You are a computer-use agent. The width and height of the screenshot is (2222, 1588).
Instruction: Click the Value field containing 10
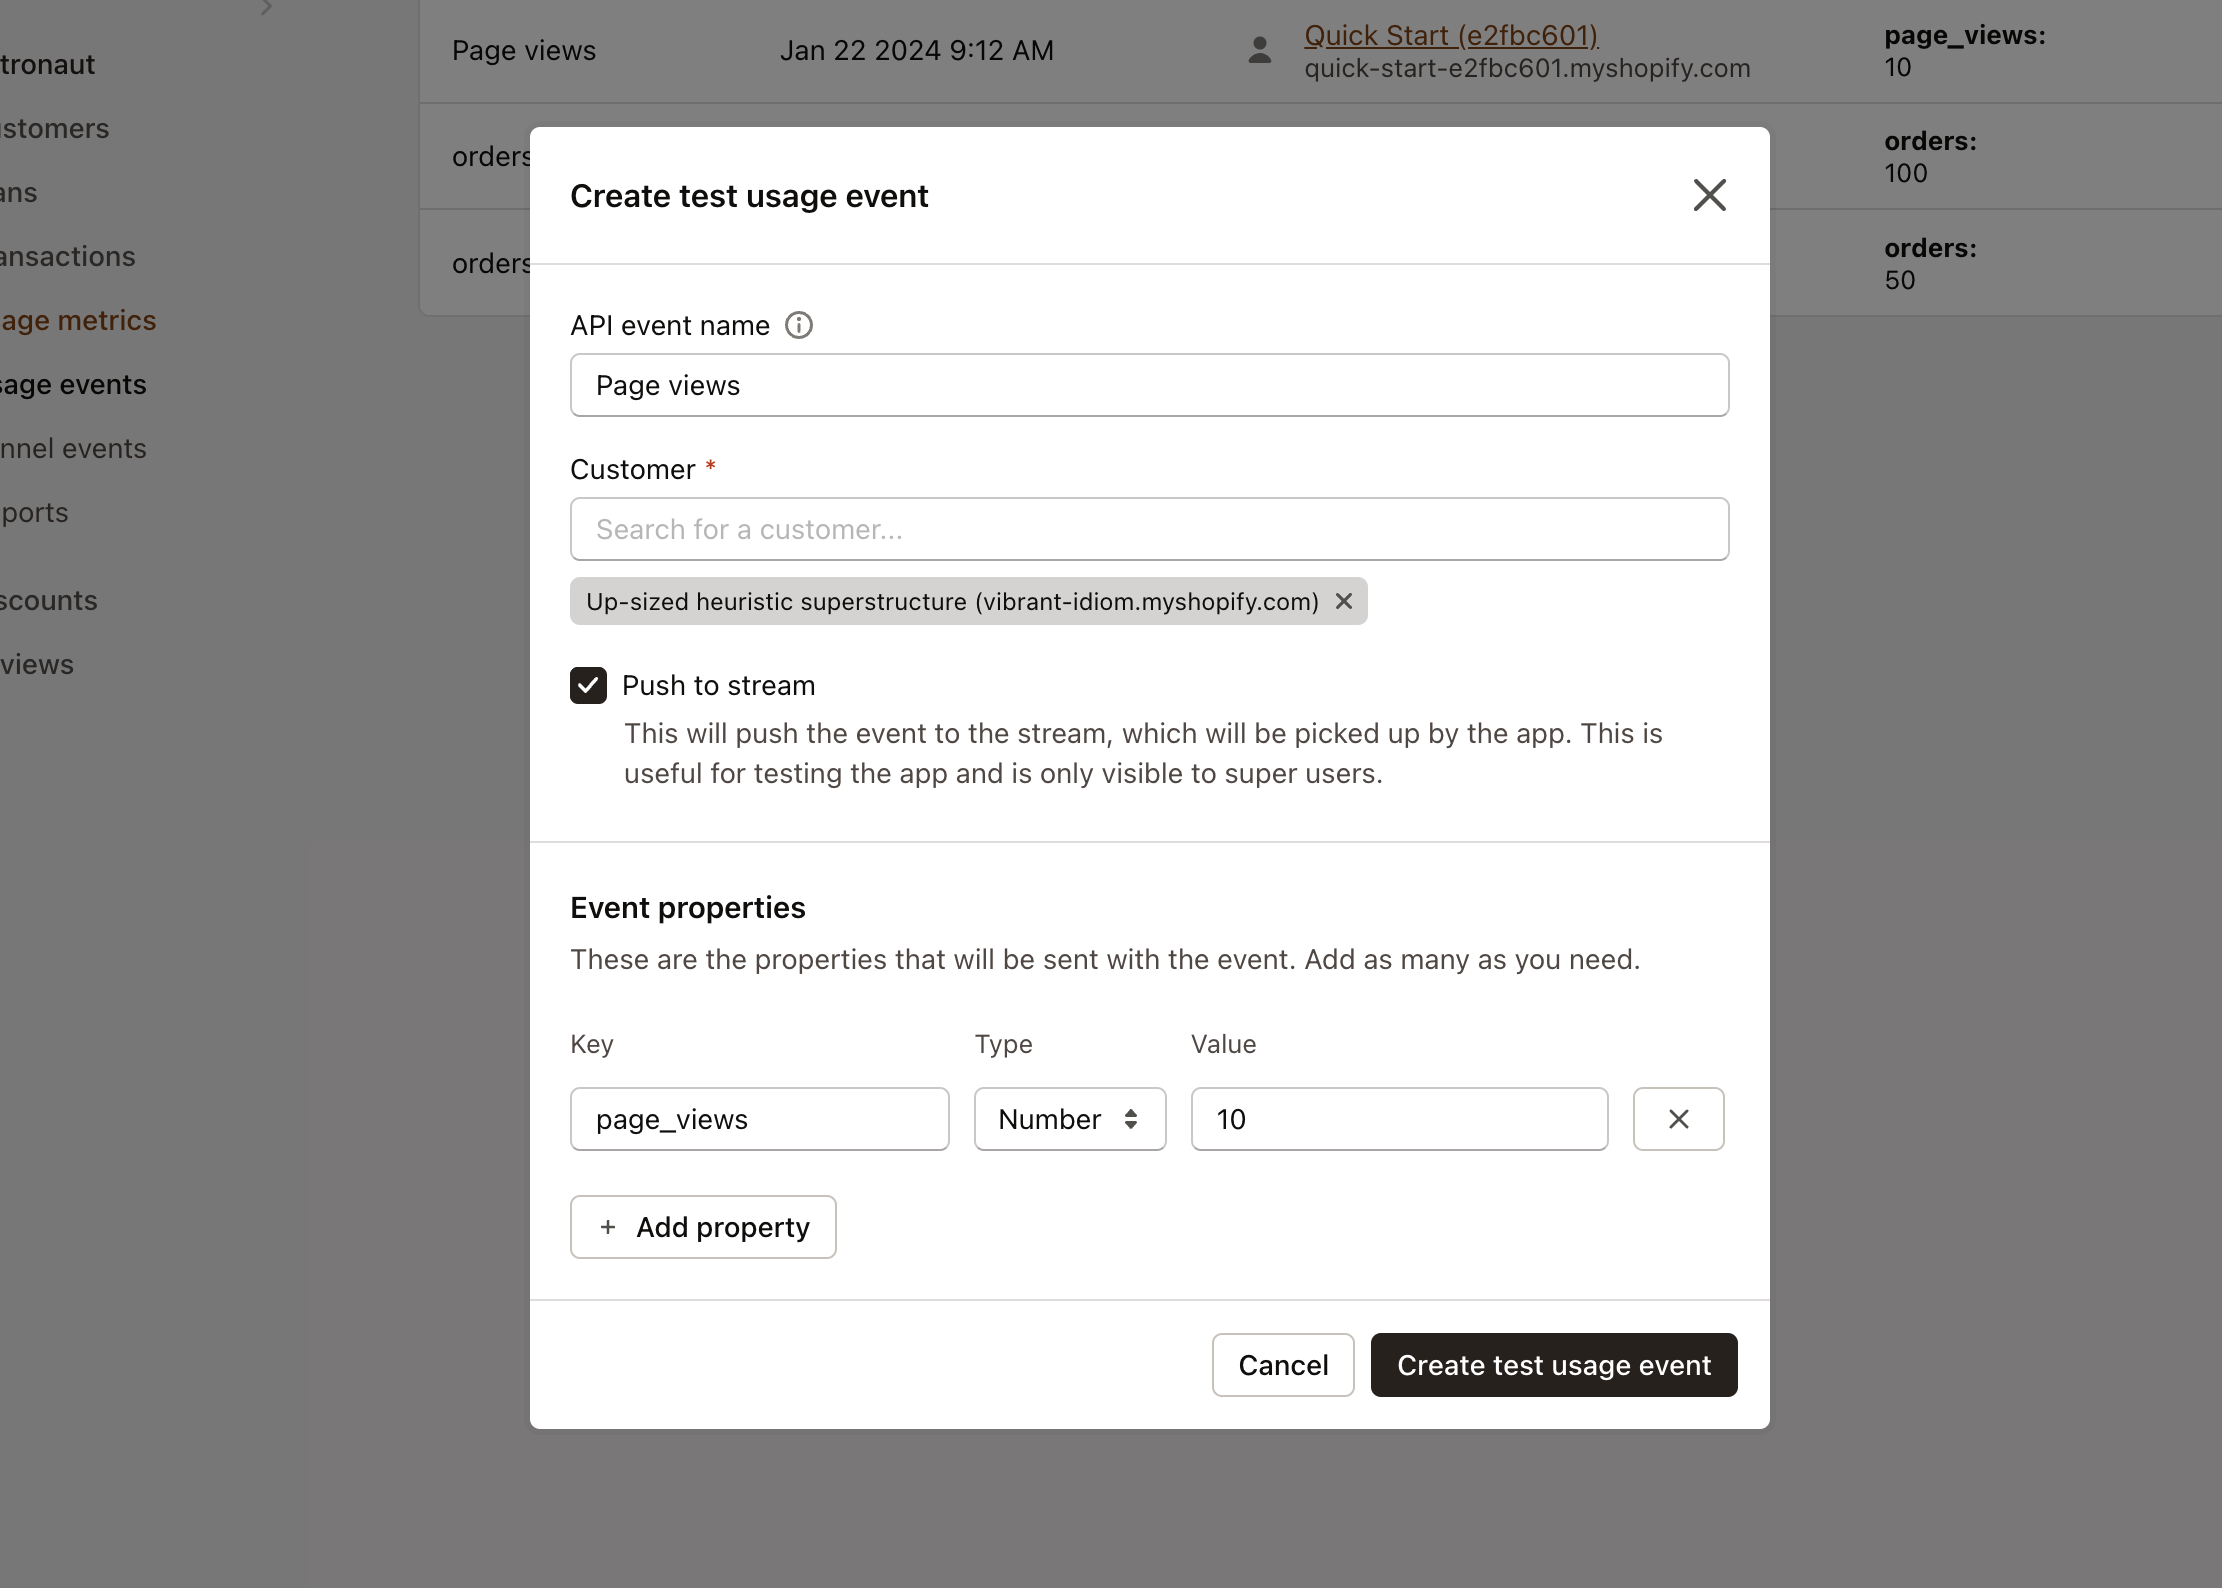(1397, 1119)
